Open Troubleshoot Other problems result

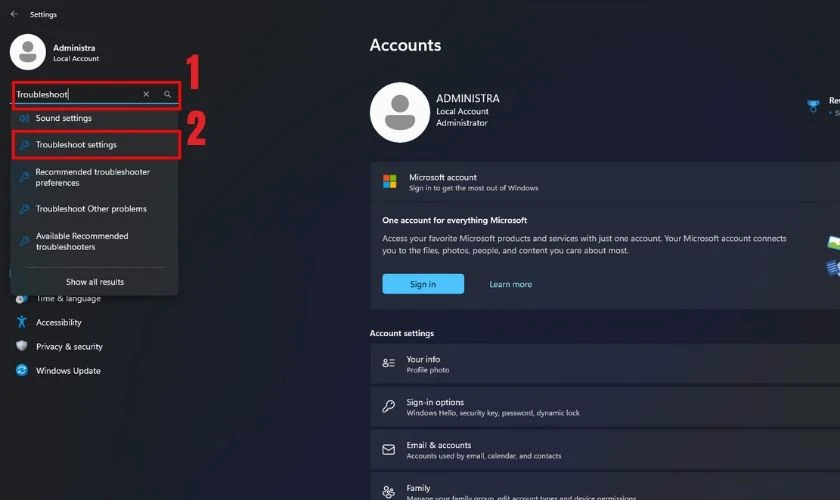click(x=95, y=209)
